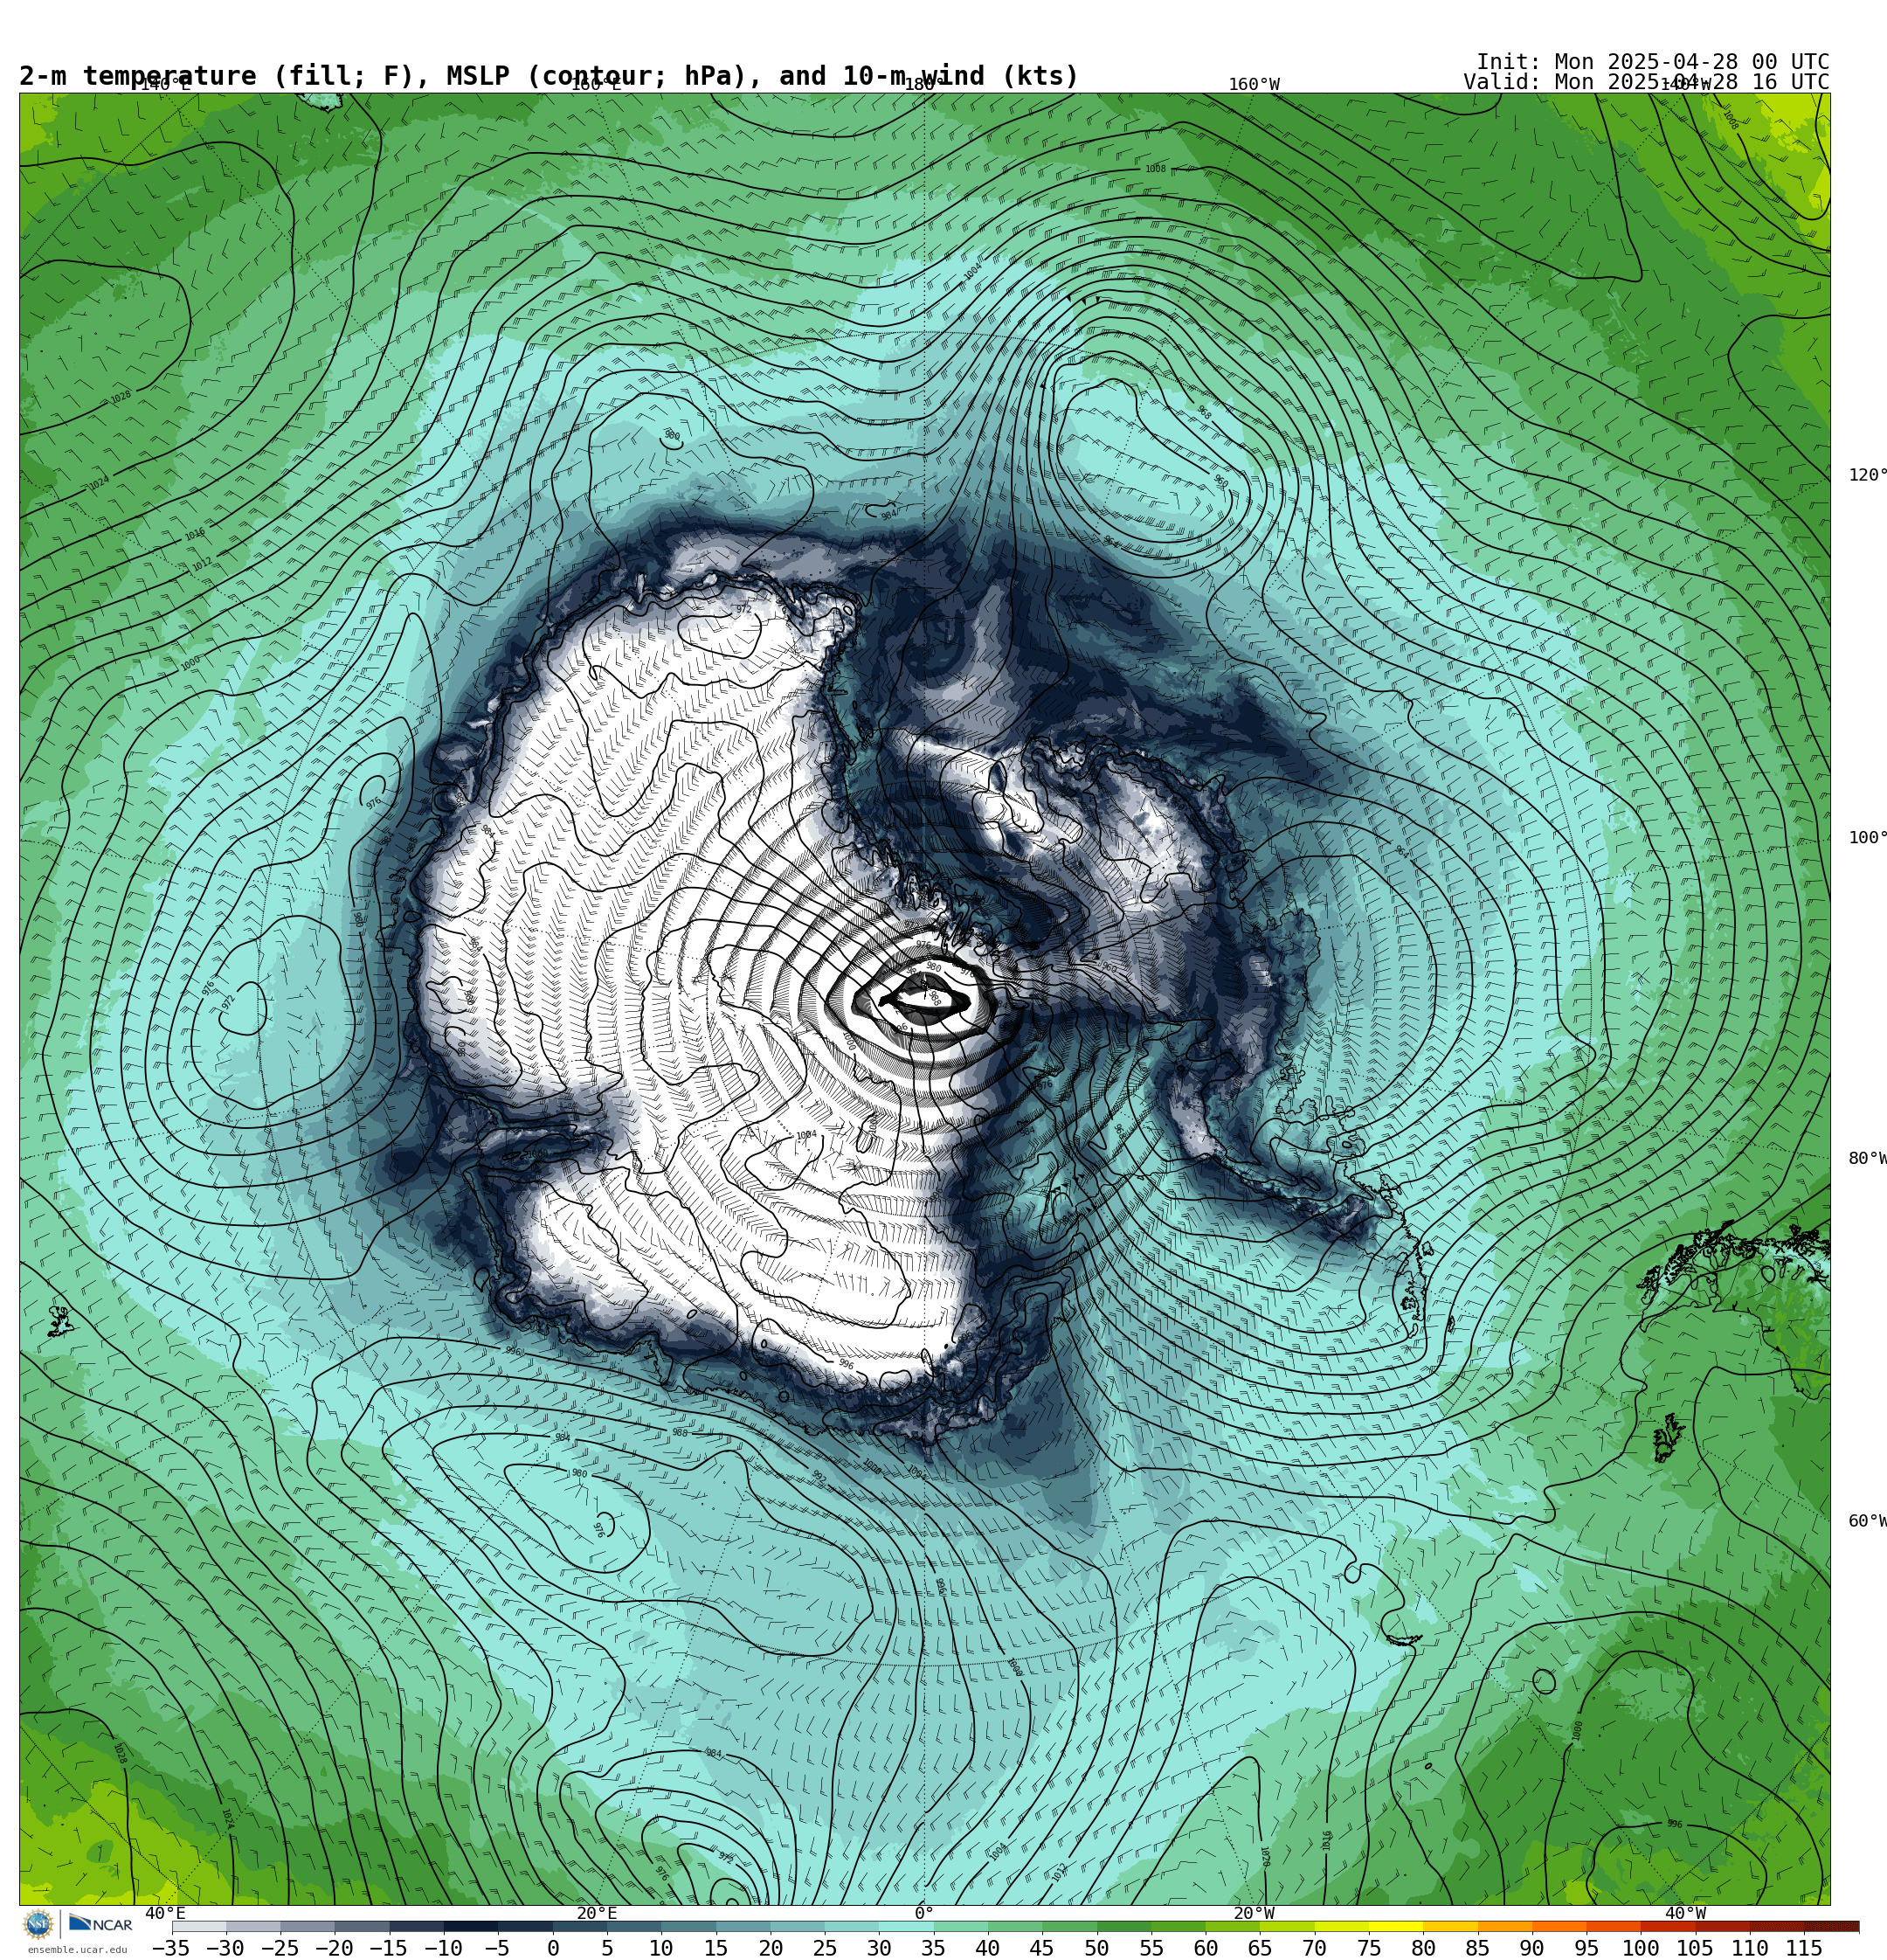1887x1960 pixels.
Task: Click the 115 colorbar label
Action: 1804,1948
